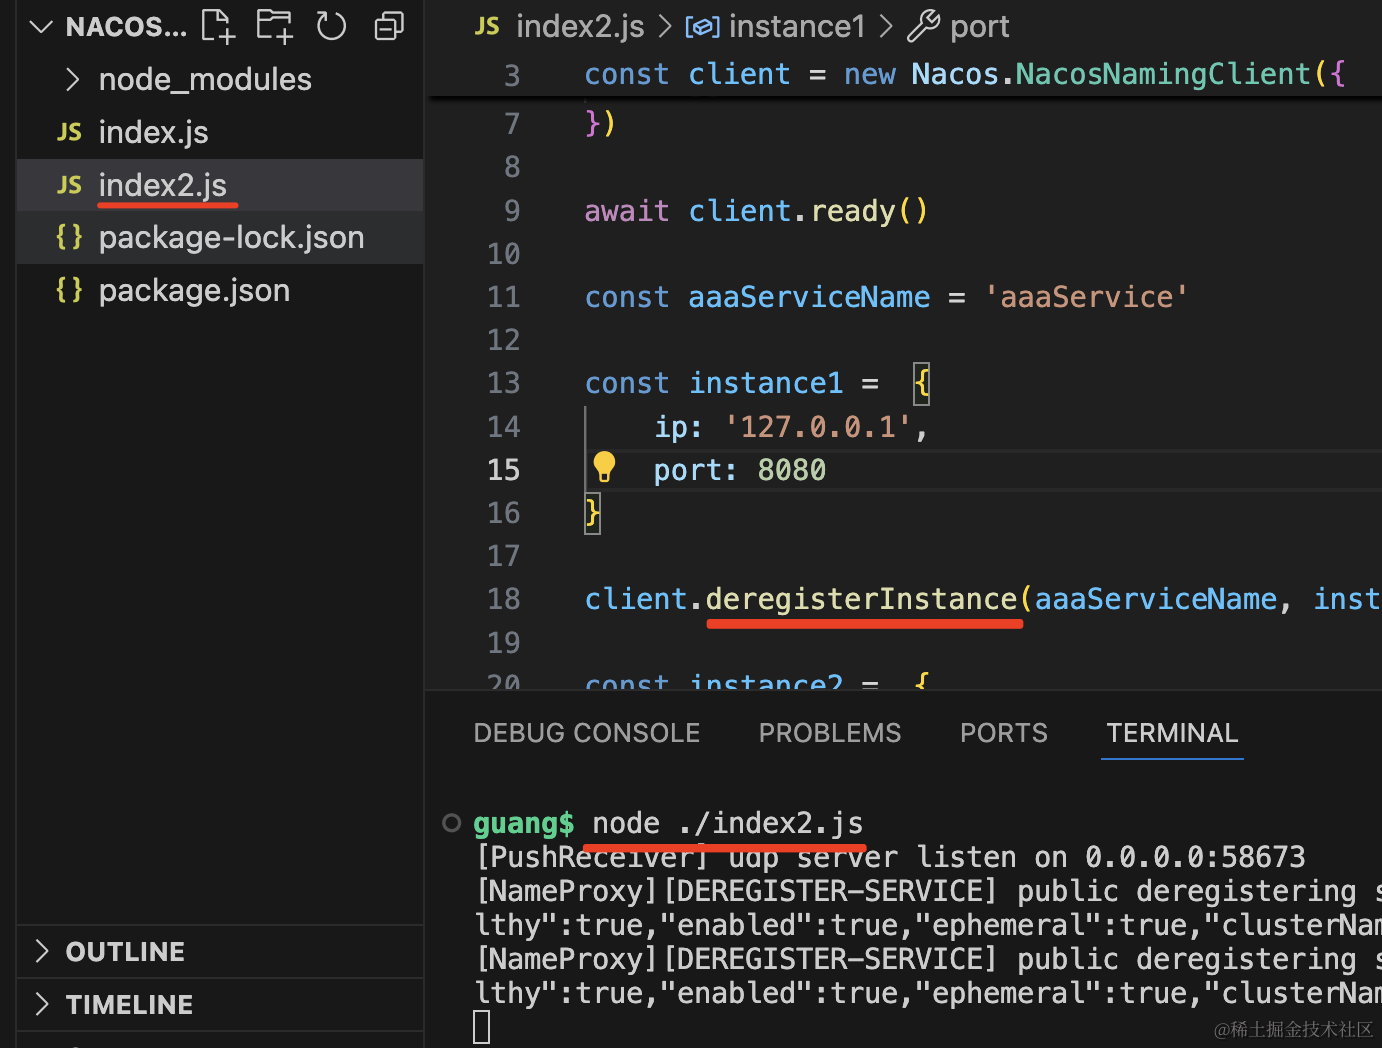The image size is (1382, 1048).
Task: Click the New File icon in explorer
Action: coord(217,26)
